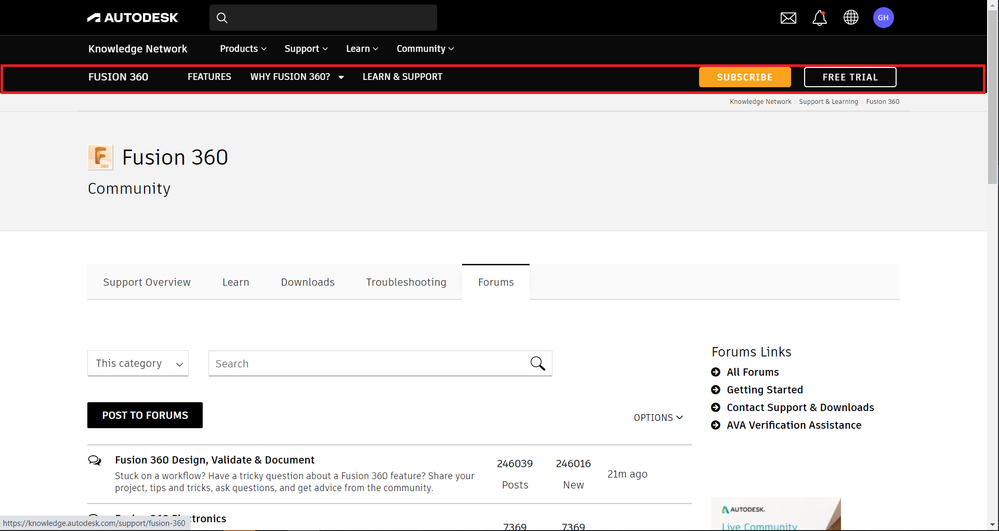The width and height of the screenshot is (999, 531).
Task: Click the top Autodesk search field
Action: pyautogui.click(x=323, y=18)
